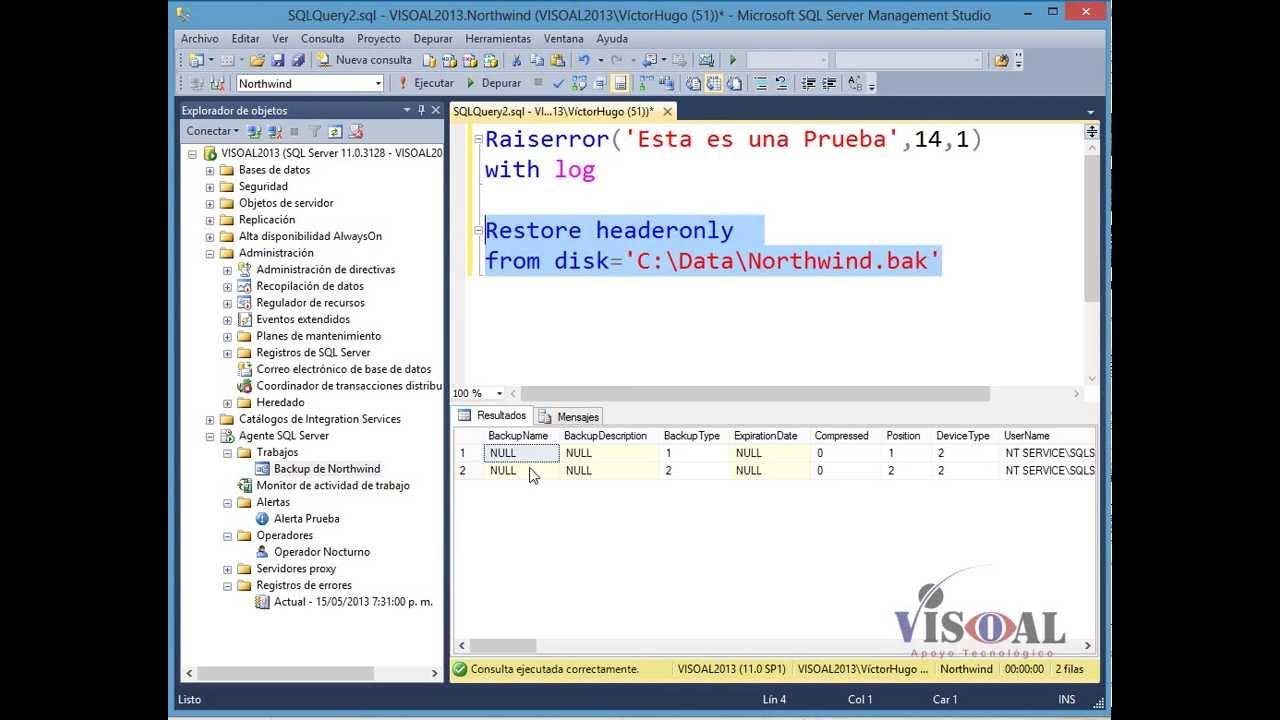Open the Ayuda menu
Screen dimensions: 1280x720
click(x=612, y=38)
